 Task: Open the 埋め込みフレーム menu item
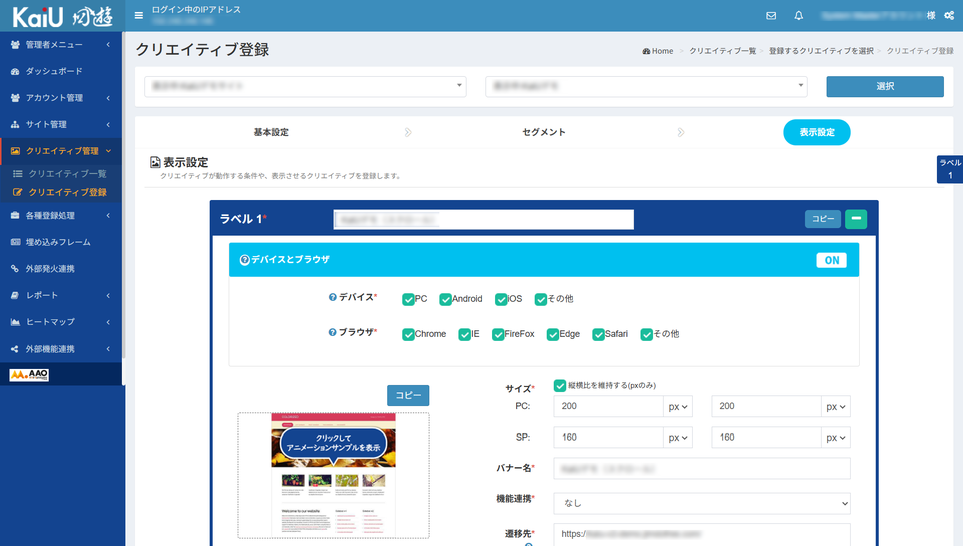point(61,242)
